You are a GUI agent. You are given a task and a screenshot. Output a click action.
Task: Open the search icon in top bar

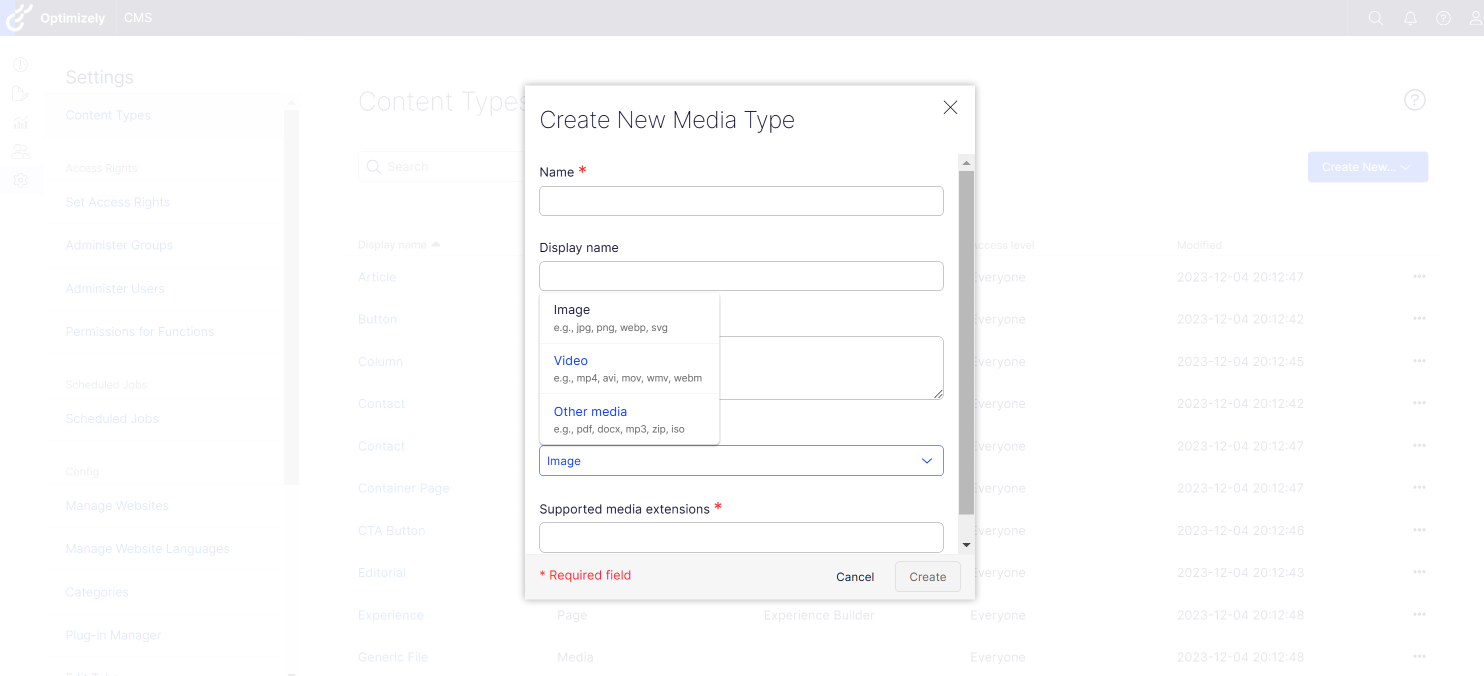[1376, 18]
